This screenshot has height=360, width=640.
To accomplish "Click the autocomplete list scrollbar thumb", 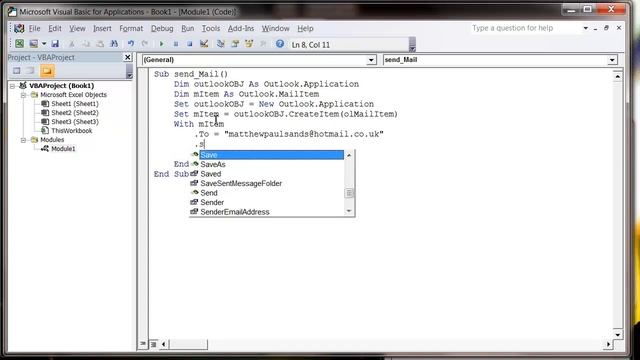I will click(x=349, y=193).
